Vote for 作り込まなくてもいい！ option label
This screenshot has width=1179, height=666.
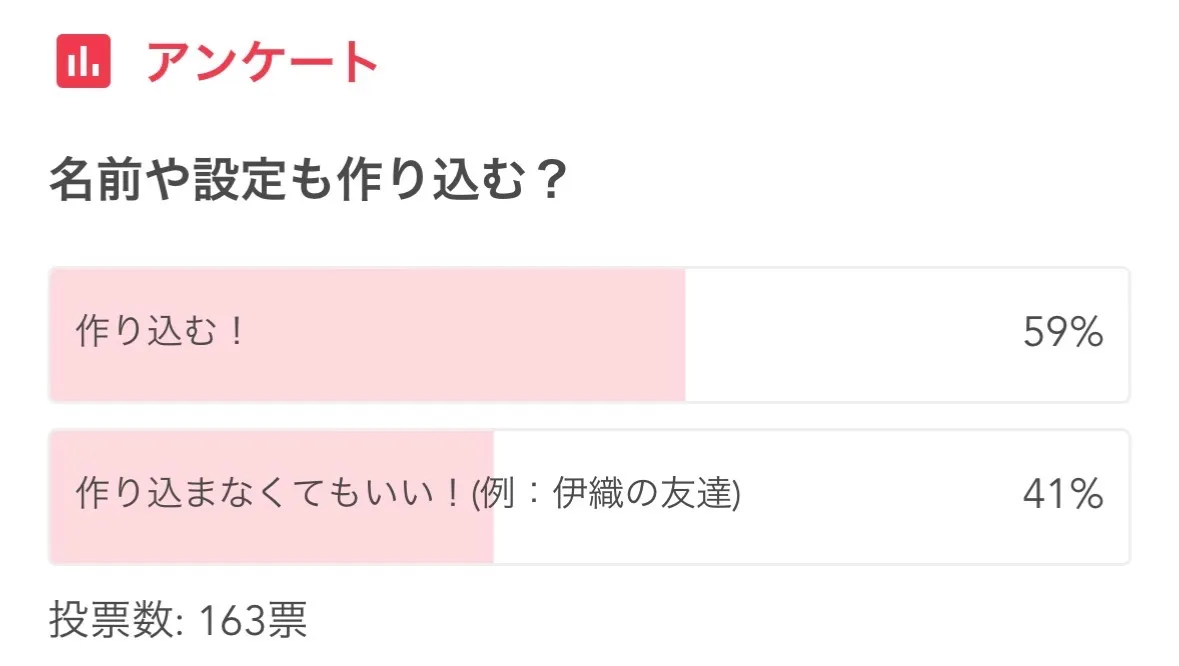272,494
